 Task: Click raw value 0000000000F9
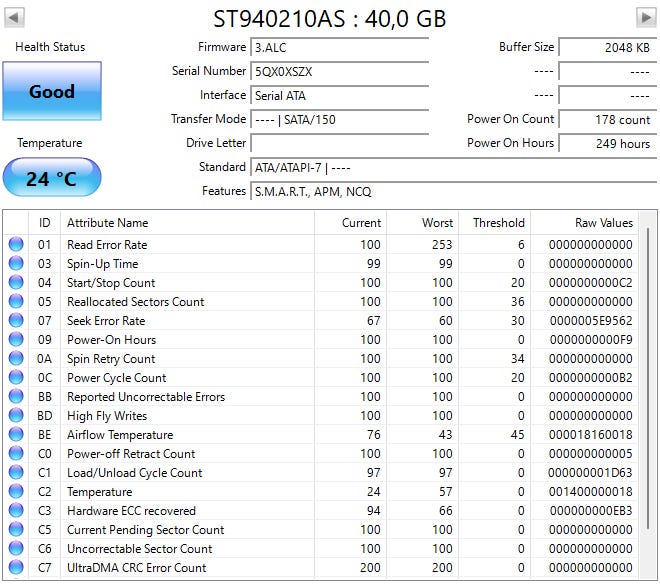591,340
